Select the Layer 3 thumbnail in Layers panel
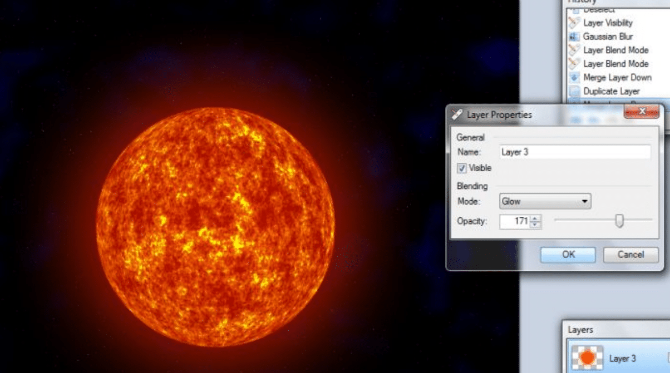Viewport: 670px width, 373px height. pos(588,358)
